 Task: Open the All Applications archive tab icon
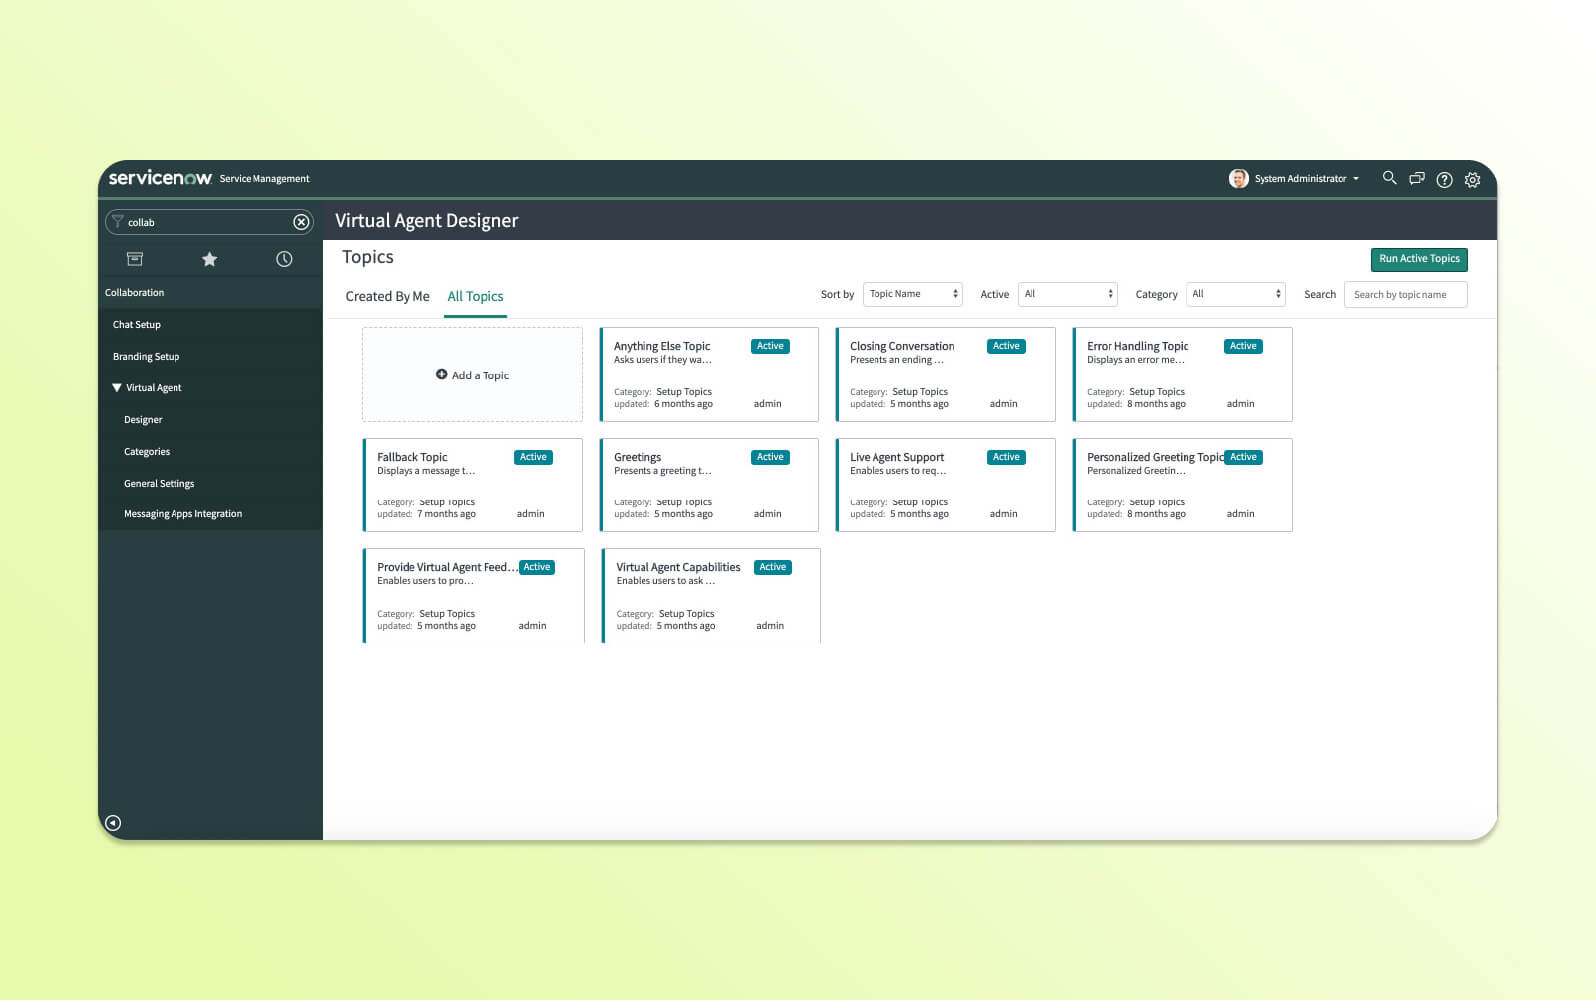tap(135, 259)
